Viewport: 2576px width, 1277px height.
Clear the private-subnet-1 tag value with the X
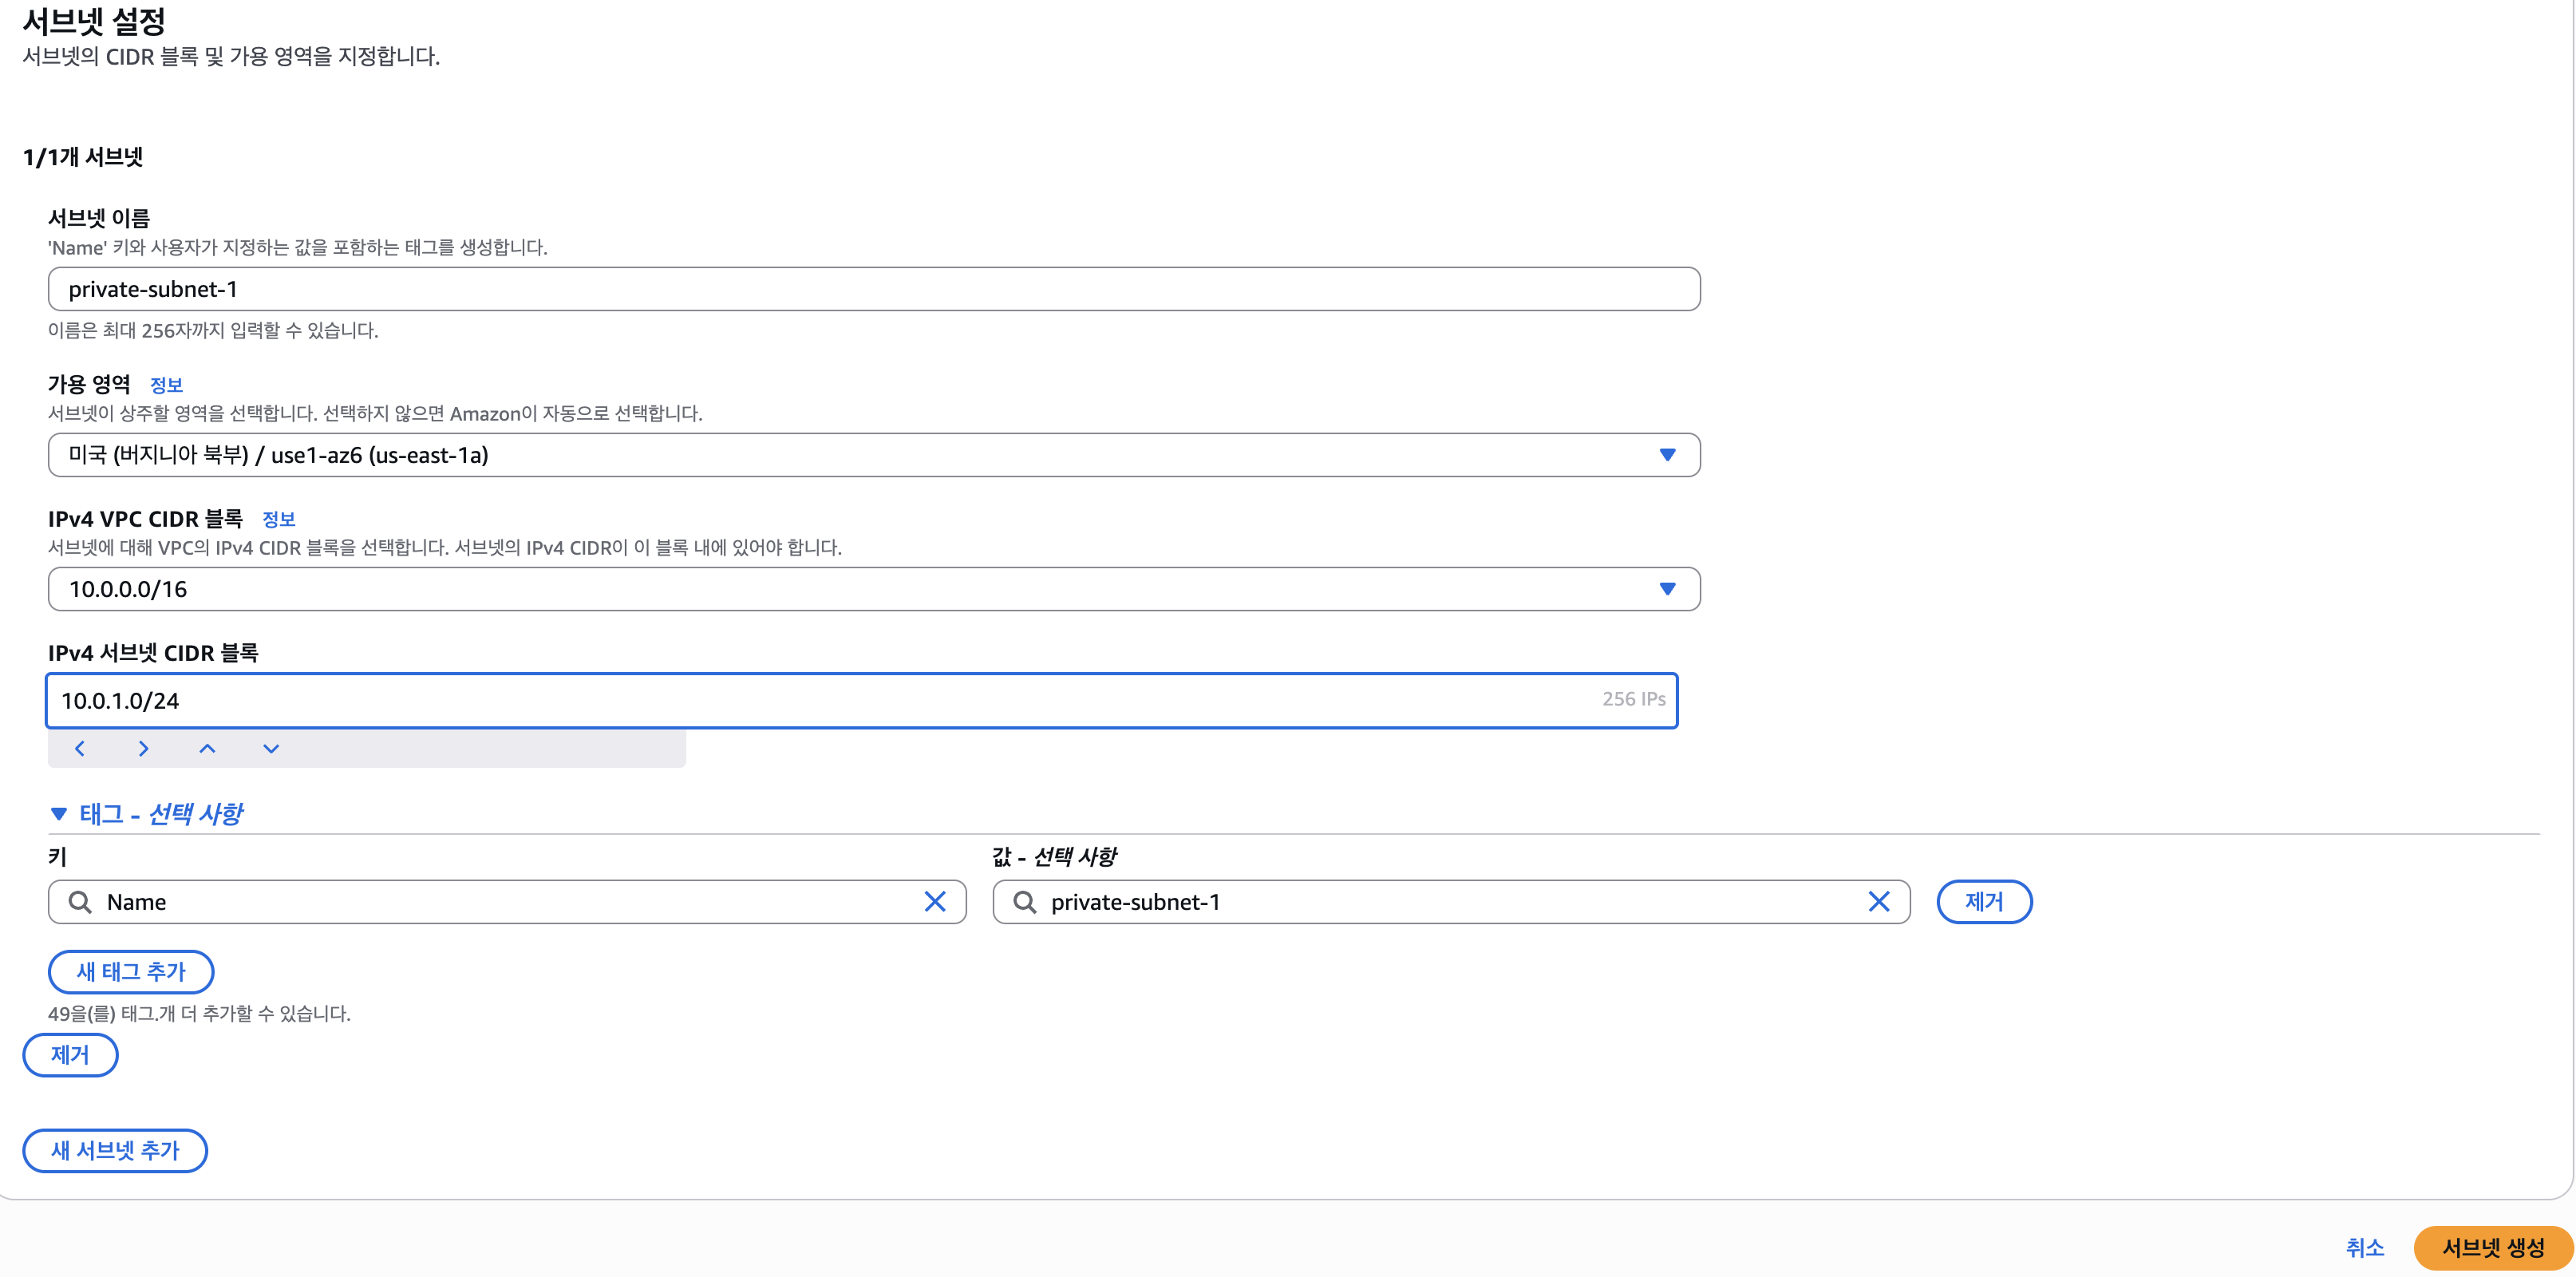(x=1879, y=902)
